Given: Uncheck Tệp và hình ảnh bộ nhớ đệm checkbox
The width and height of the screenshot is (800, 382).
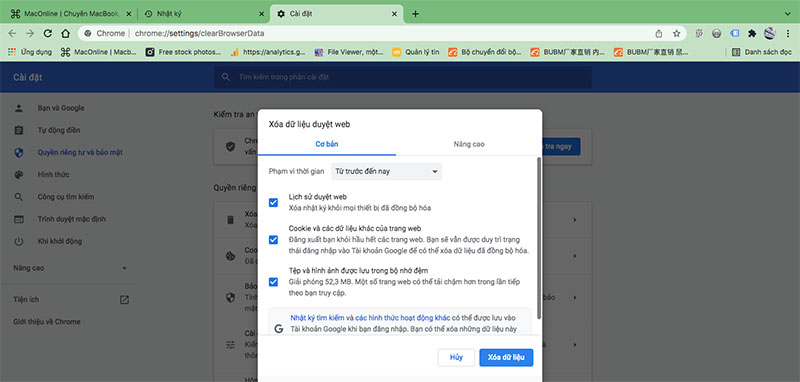Looking at the screenshot, I should coord(273,282).
